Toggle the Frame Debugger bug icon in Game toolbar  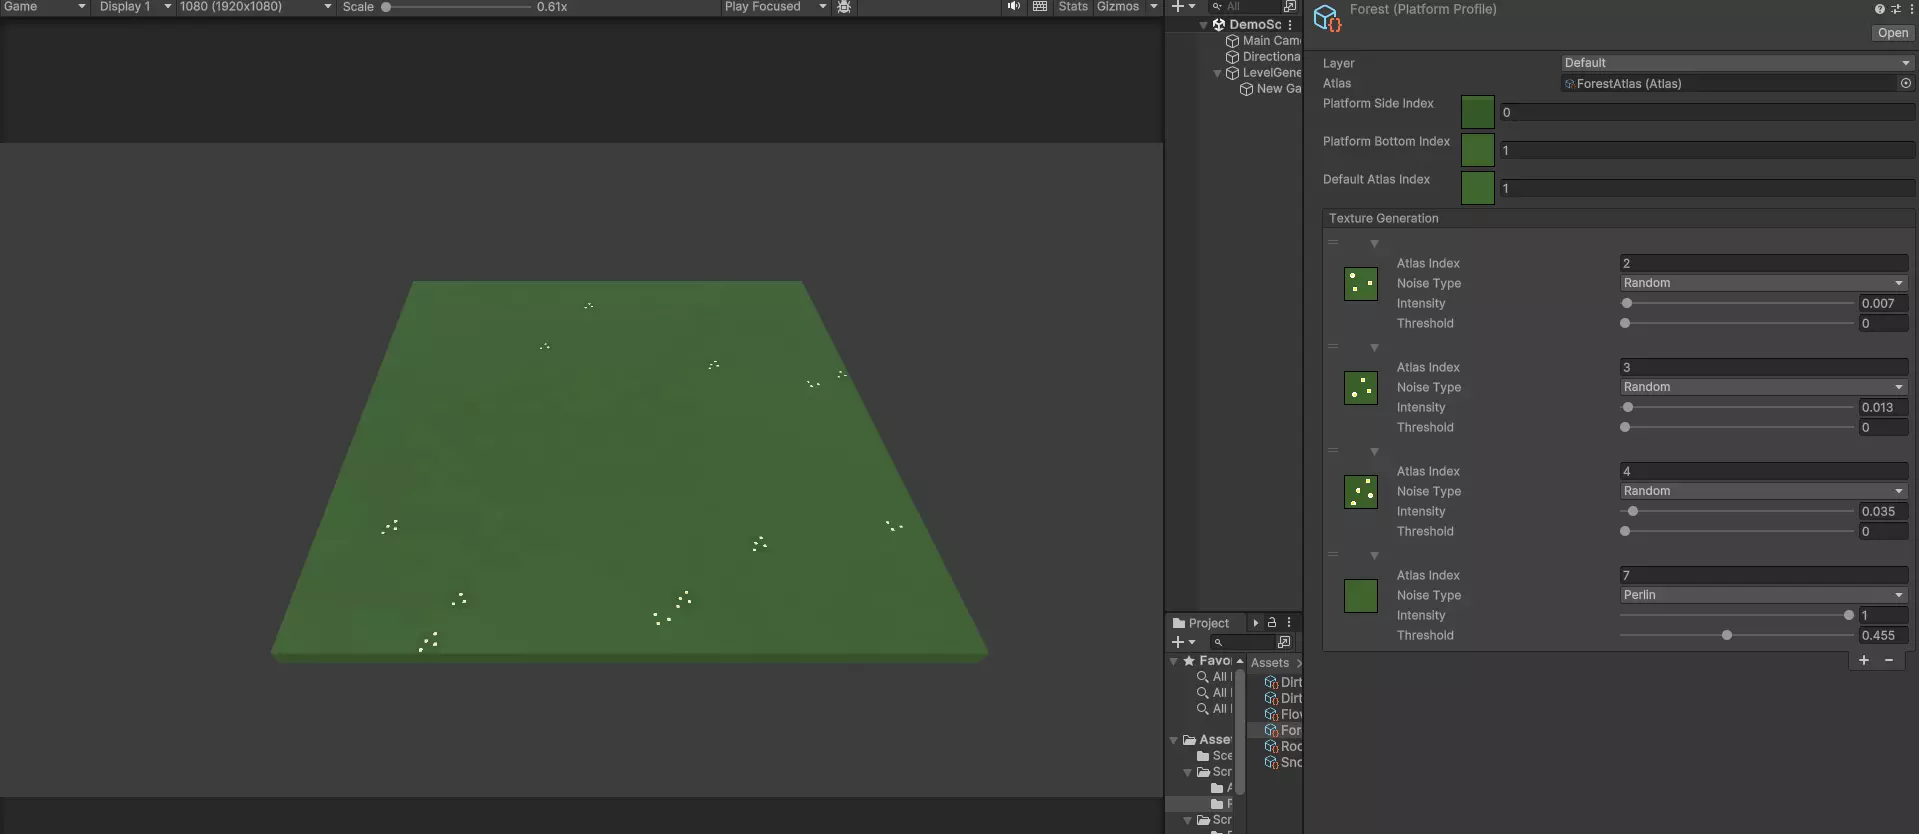[x=844, y=7]
